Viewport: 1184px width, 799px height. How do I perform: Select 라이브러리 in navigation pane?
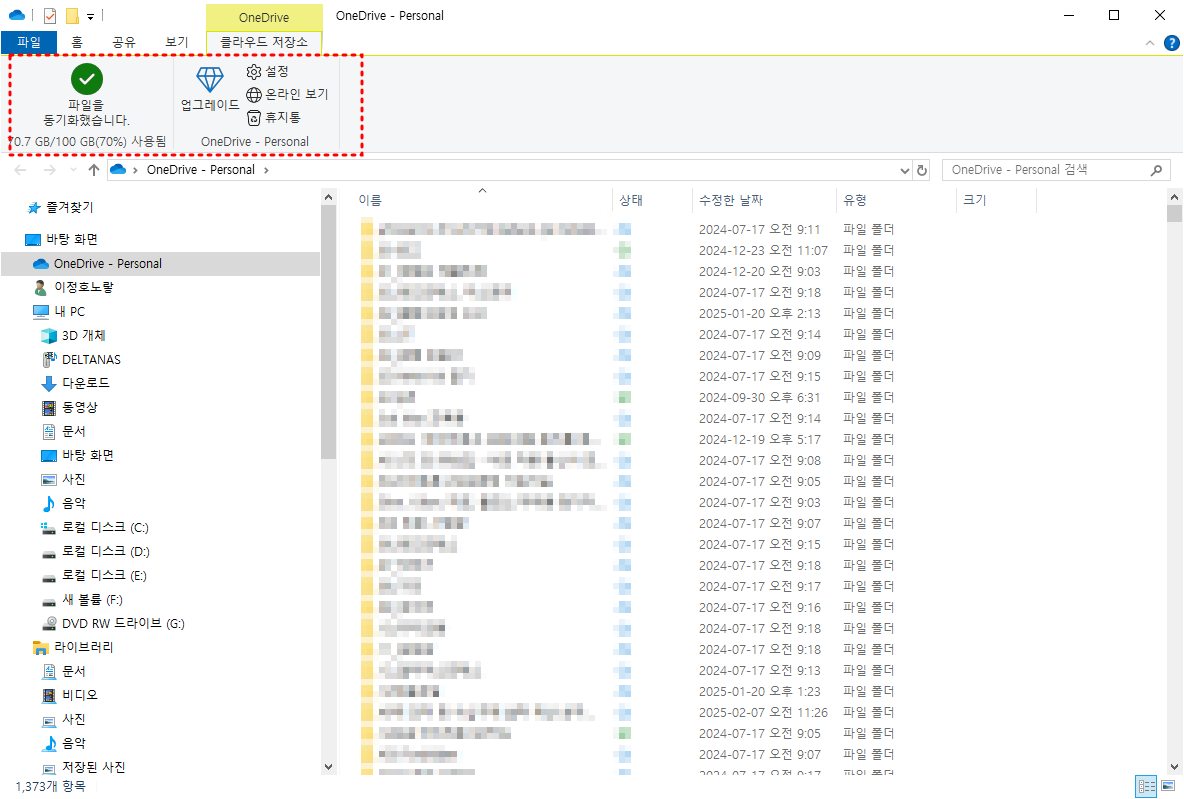pyautogui.click(x=83, y=647)
